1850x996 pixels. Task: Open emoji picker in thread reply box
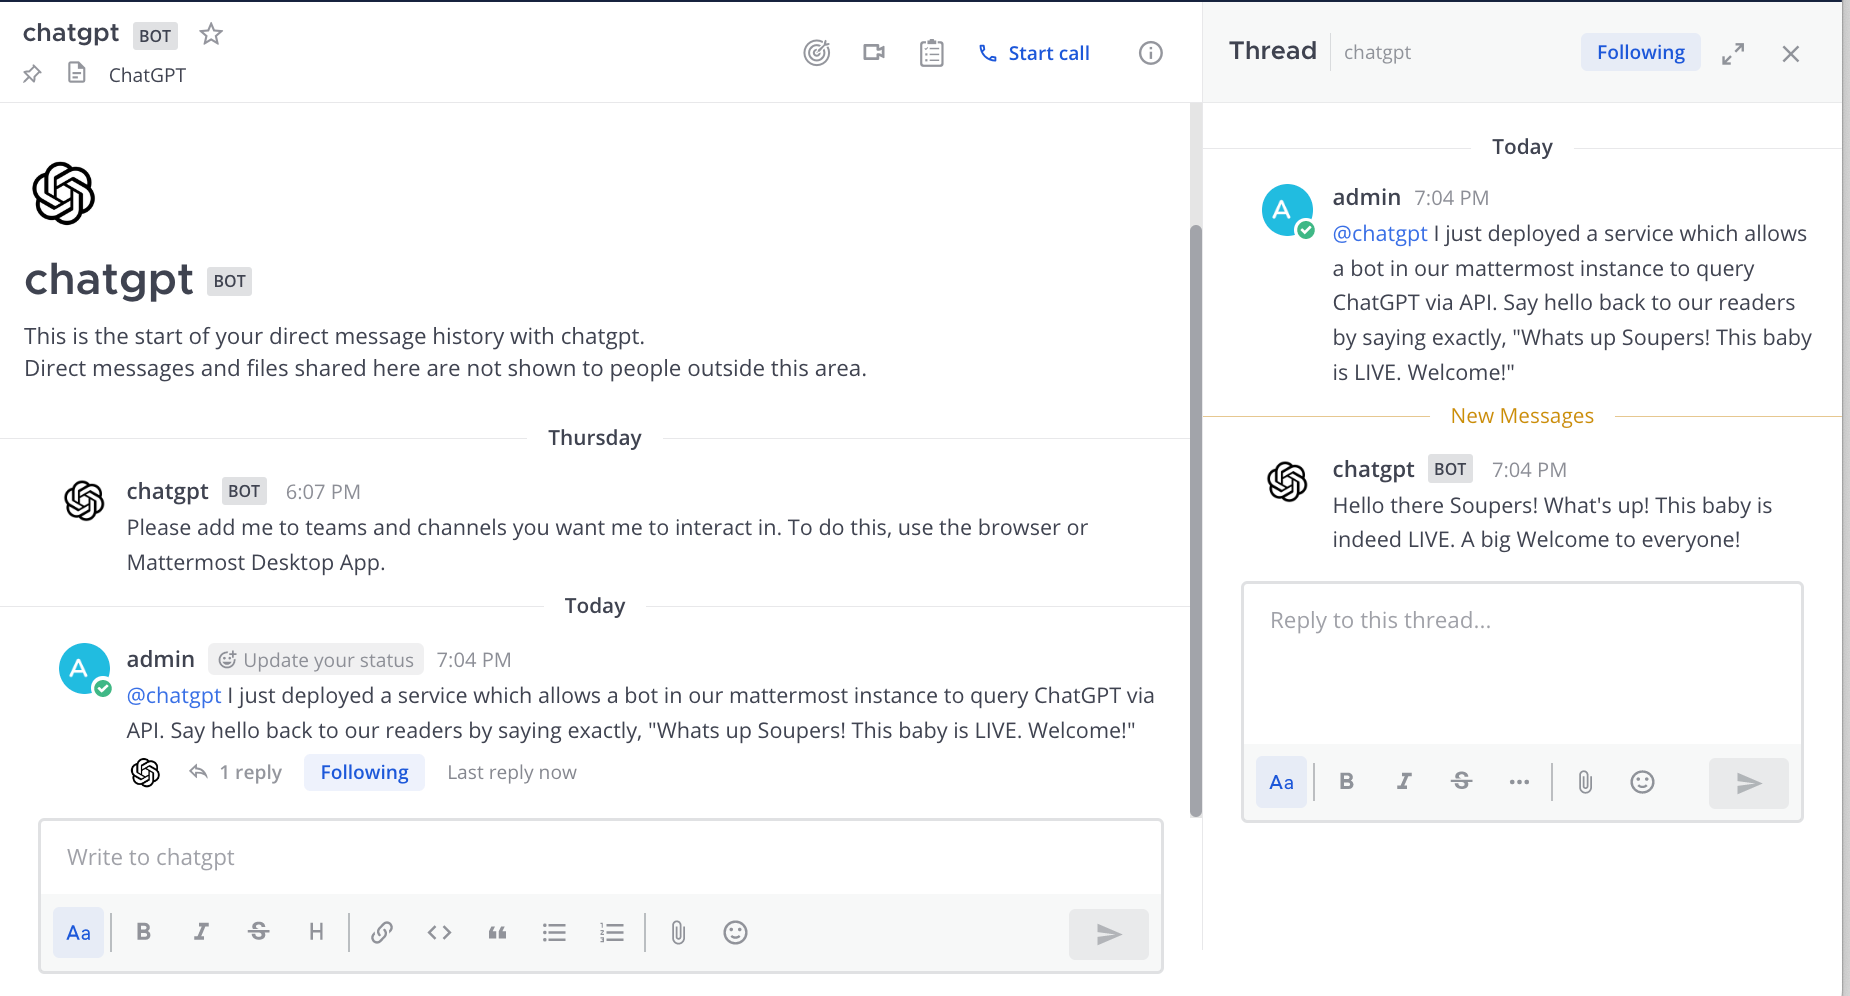(x=1642, y=782)
